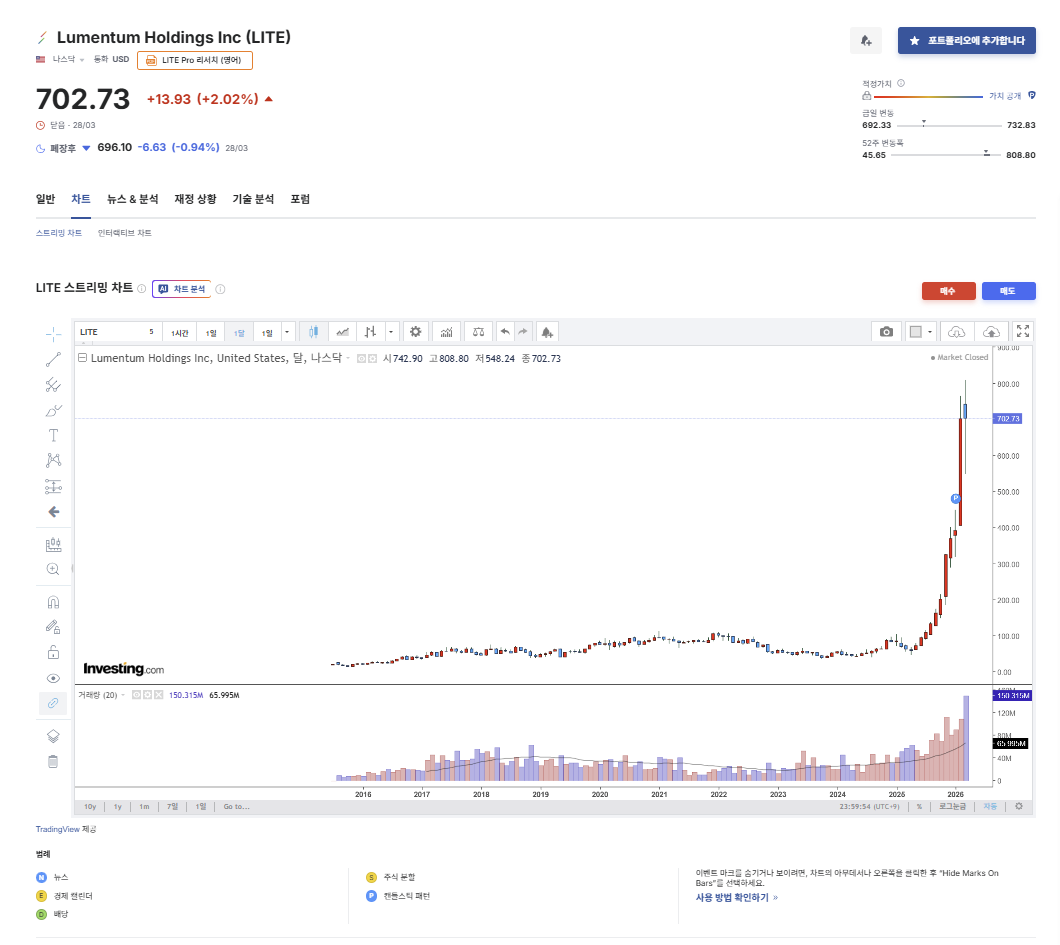Click the LITE symbol input field

(118, 332)
